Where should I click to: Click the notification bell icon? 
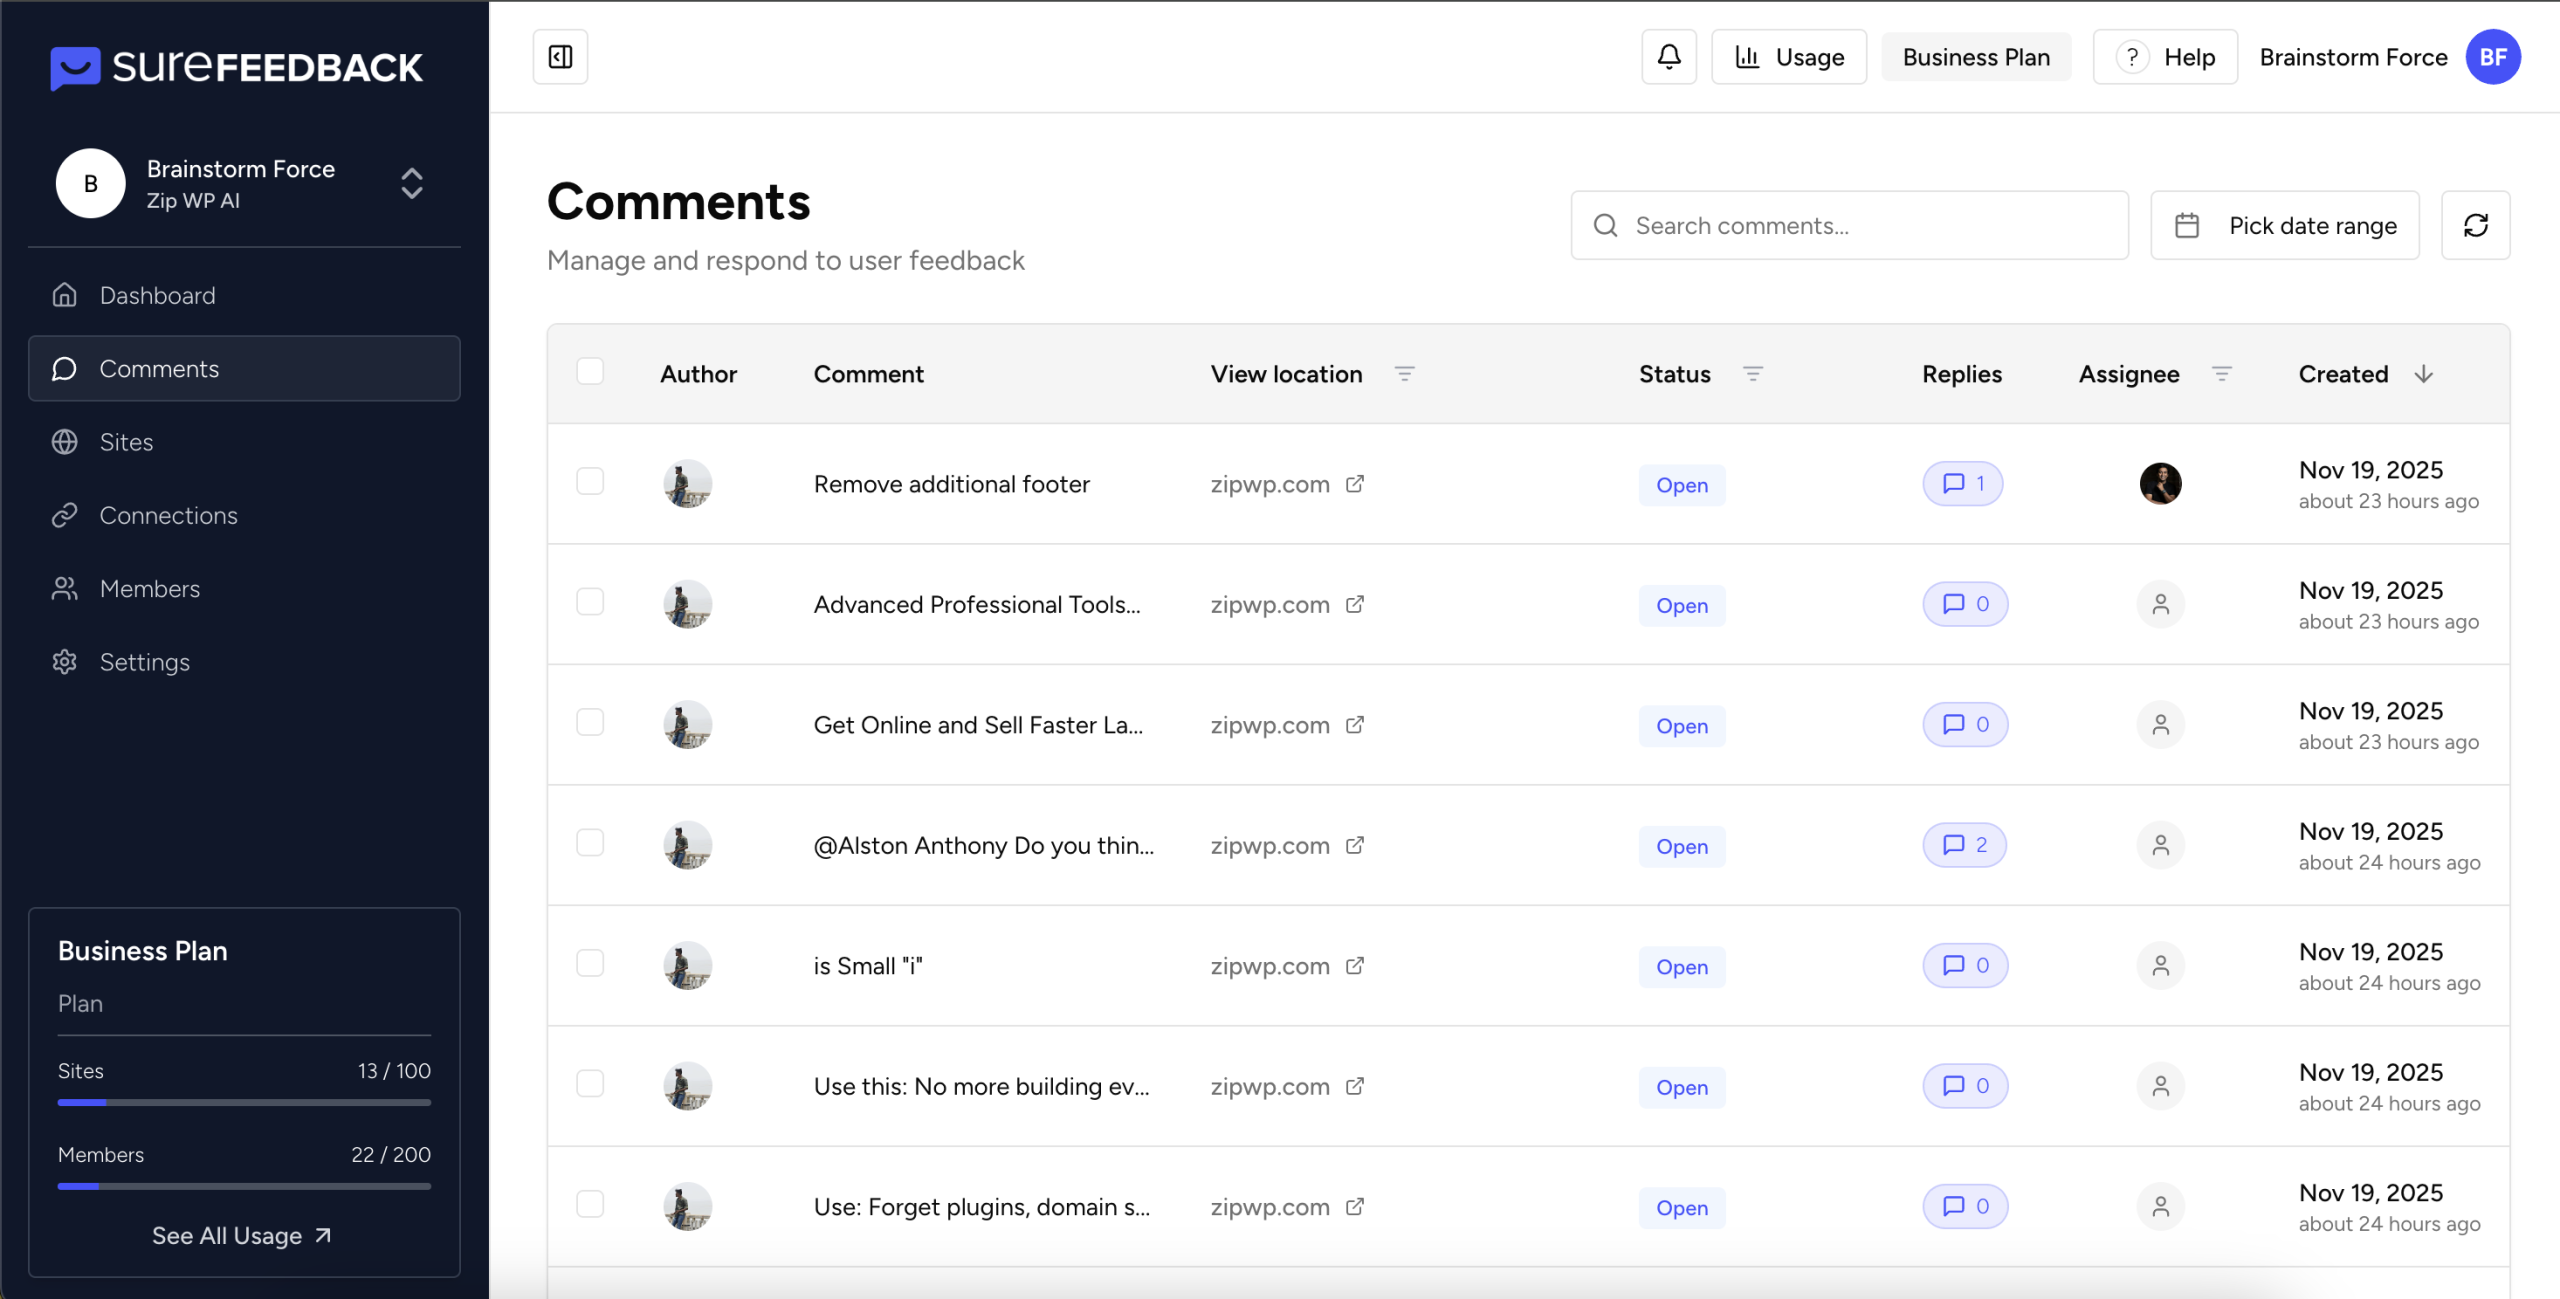tap(1668, 57)
